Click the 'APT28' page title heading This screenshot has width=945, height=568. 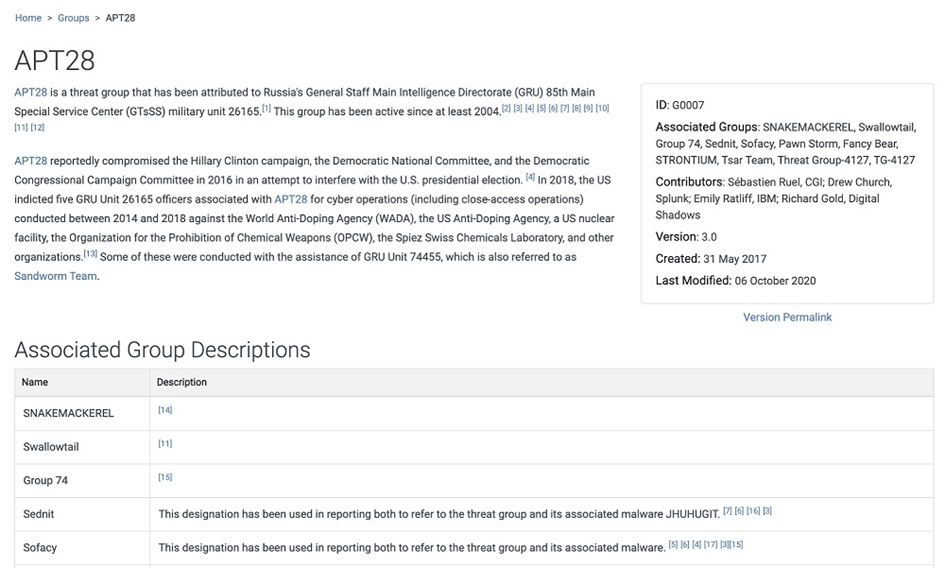click(55, 60)
